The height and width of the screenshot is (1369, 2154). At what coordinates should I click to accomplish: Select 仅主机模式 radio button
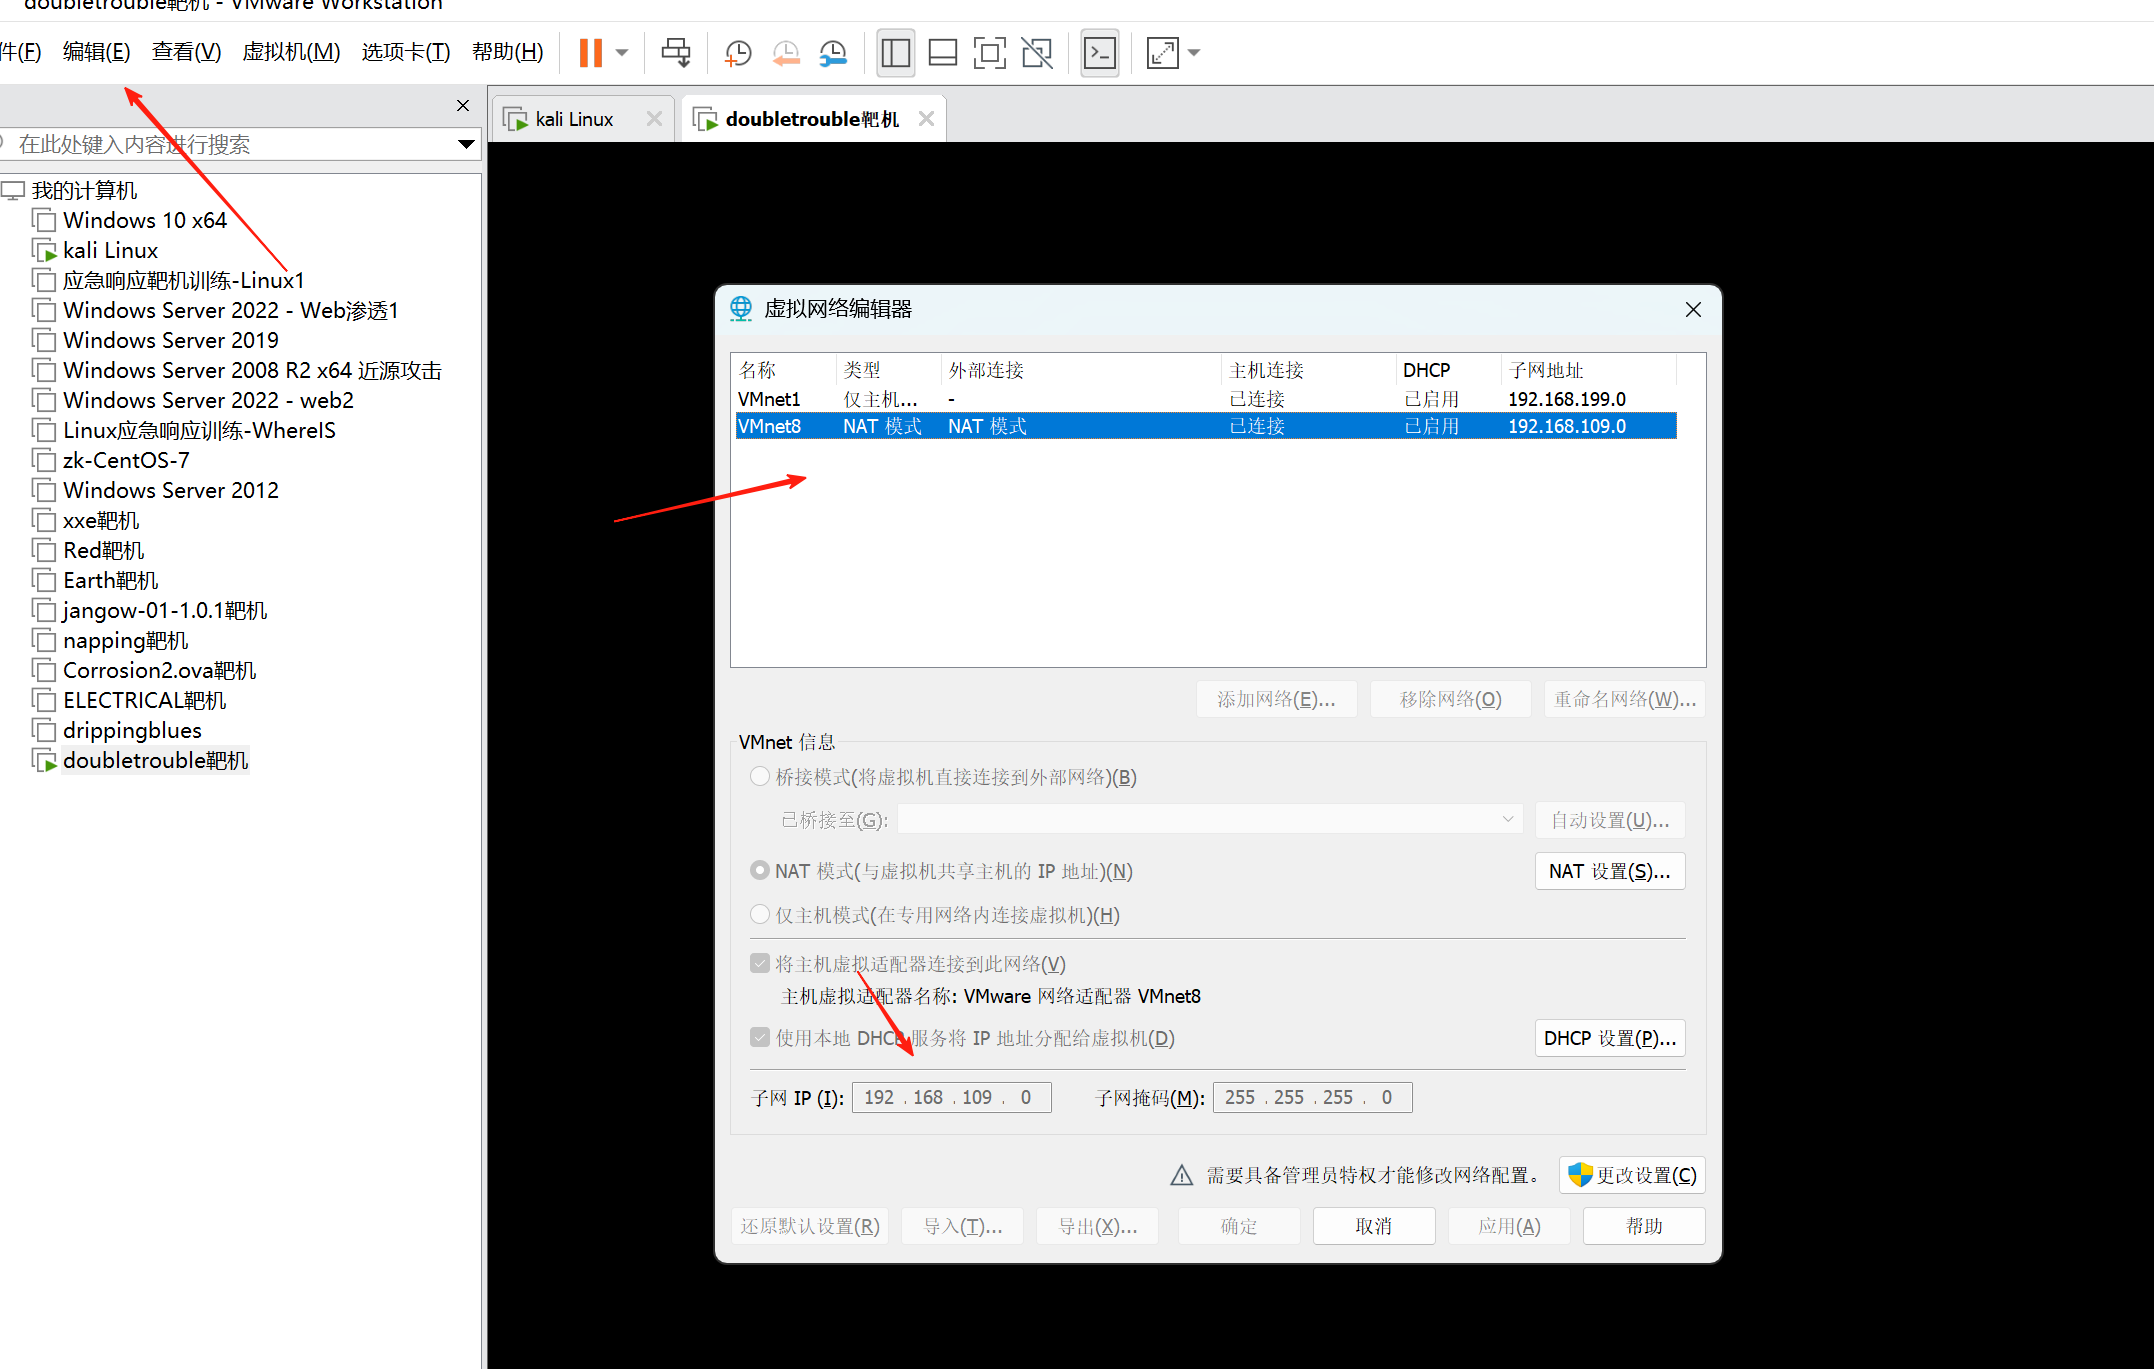[x=760, y=915]
